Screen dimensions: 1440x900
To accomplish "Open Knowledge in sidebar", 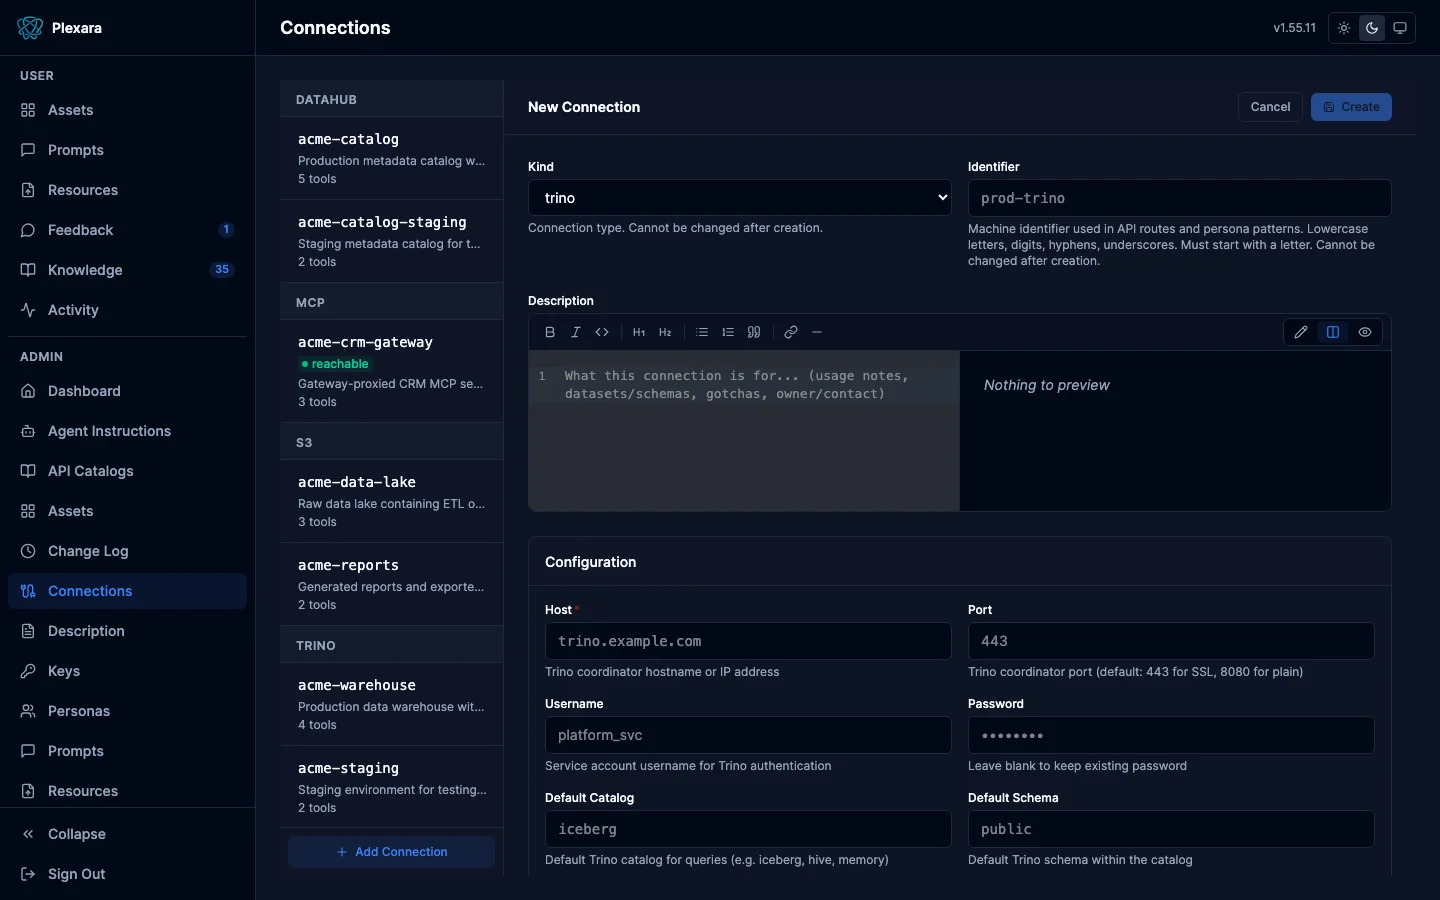I will point(127,270).
